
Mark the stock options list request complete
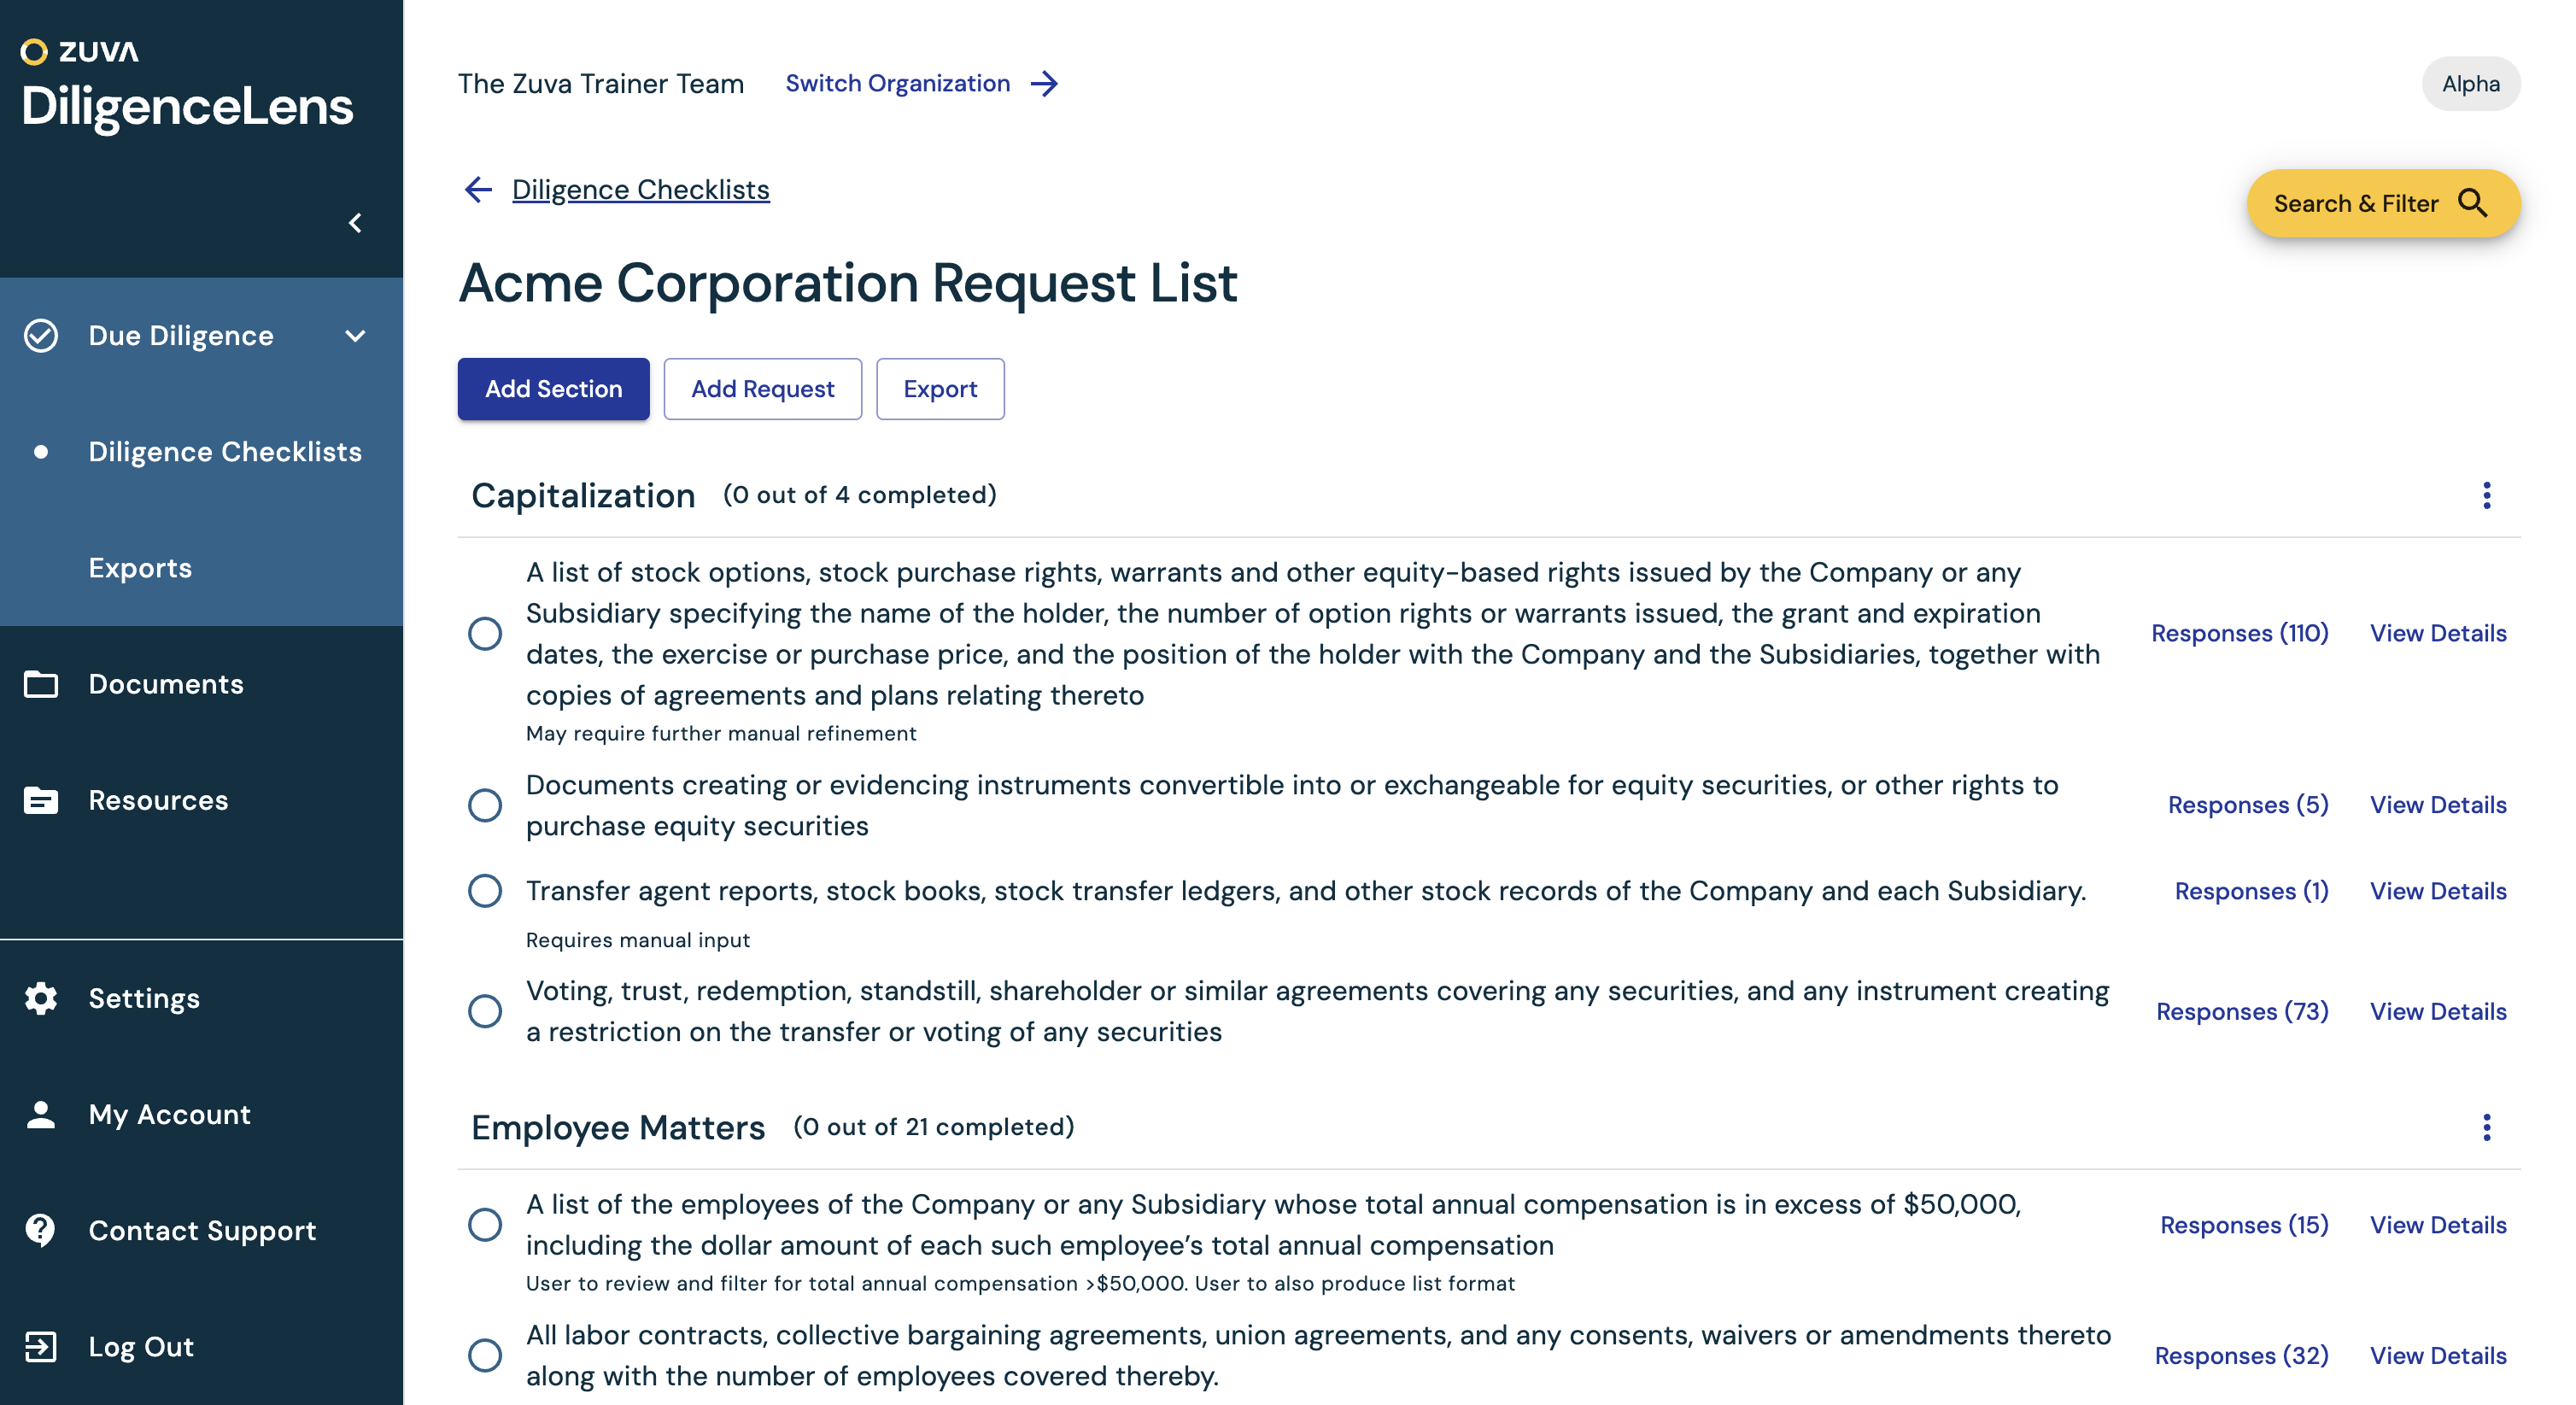click(485, 633)
